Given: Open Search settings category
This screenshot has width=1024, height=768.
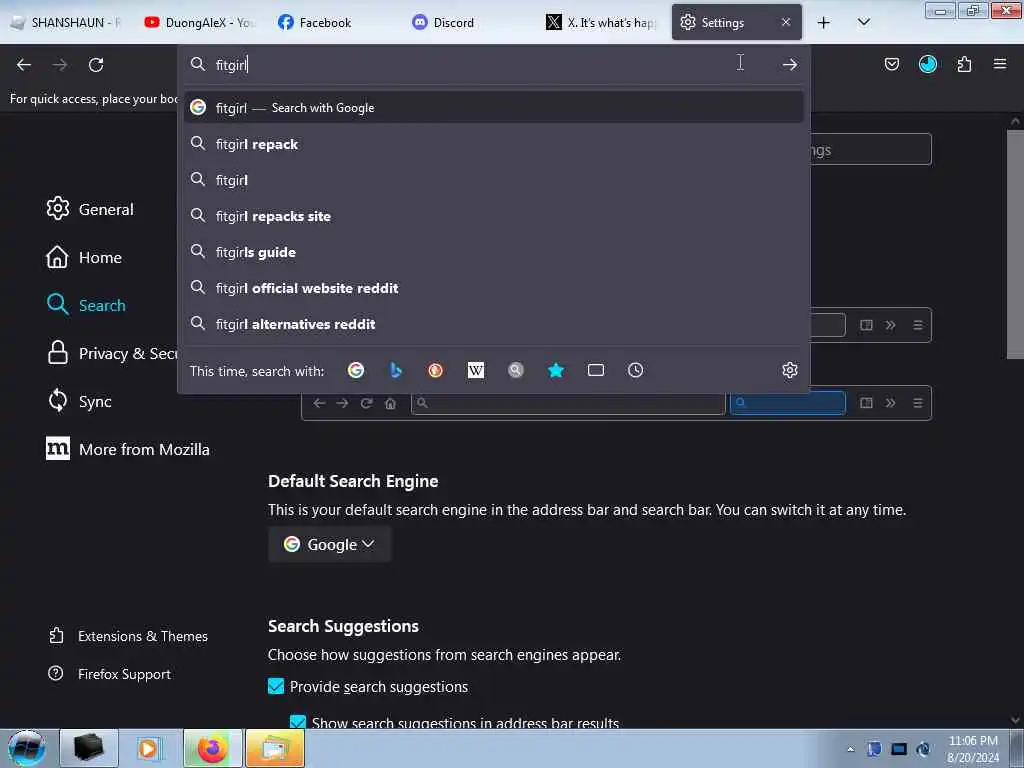Looking at the screenshot, I should click(86, 305).
